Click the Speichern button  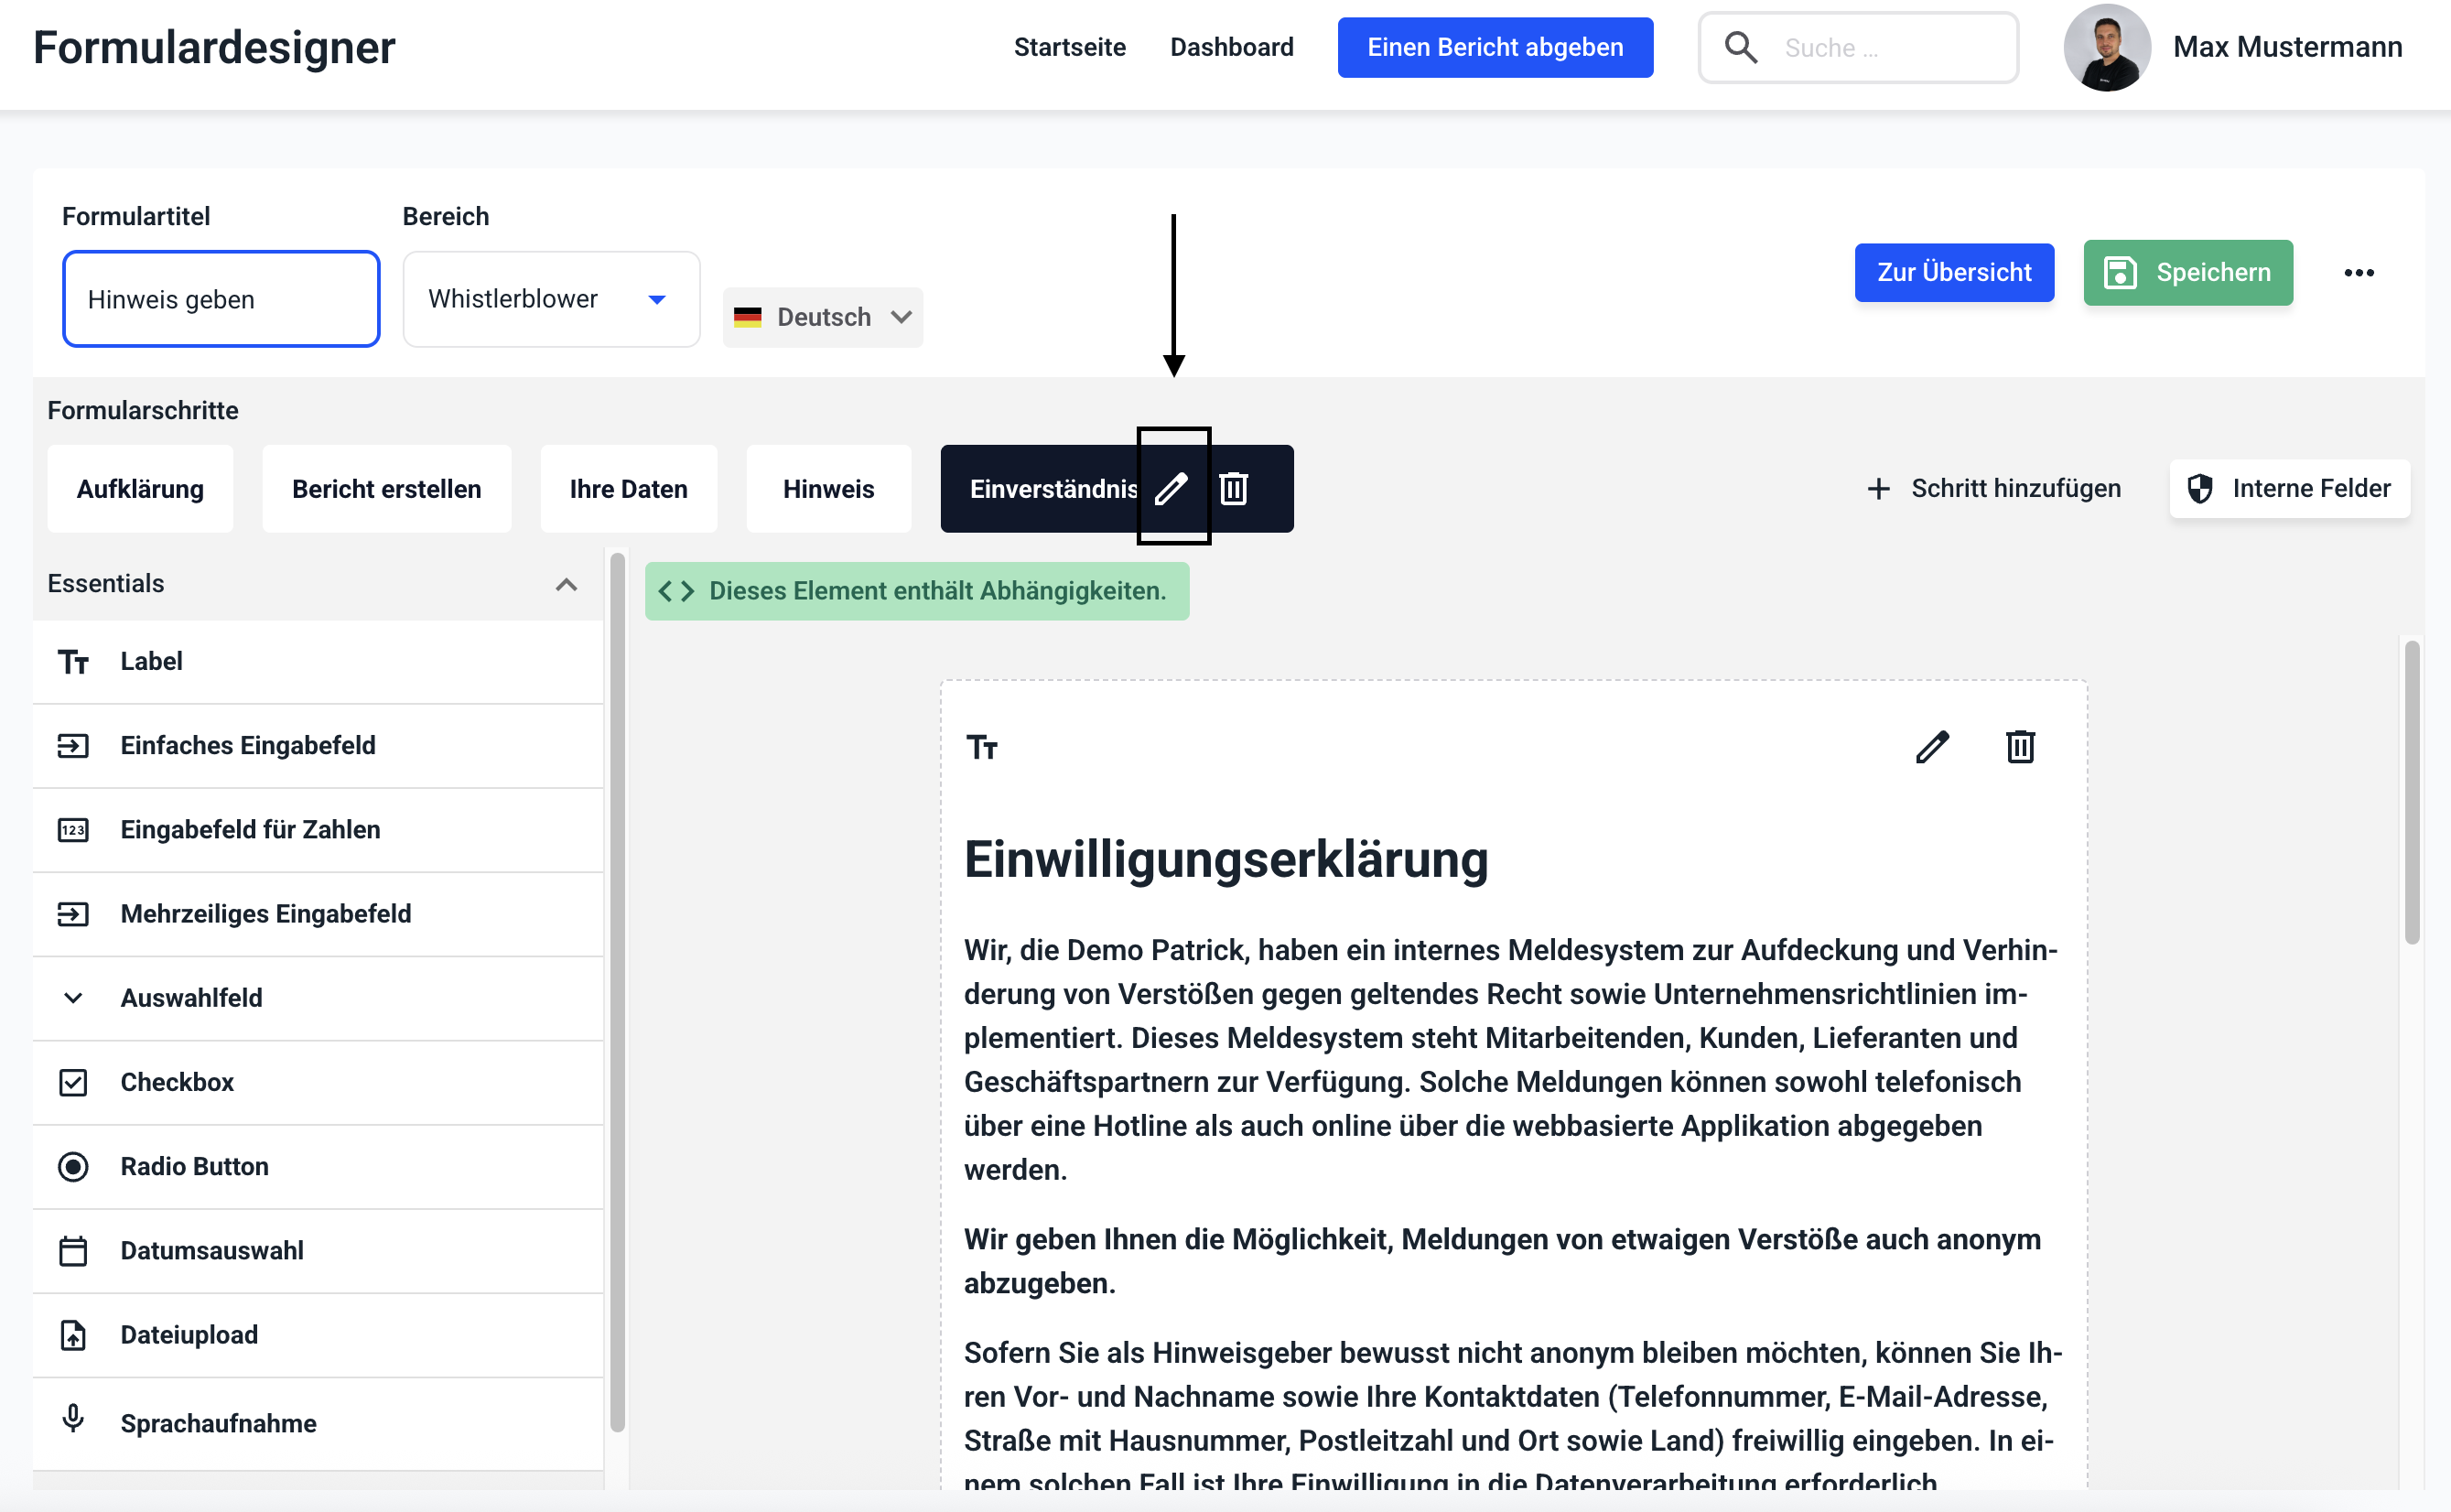click(2187, 273)
